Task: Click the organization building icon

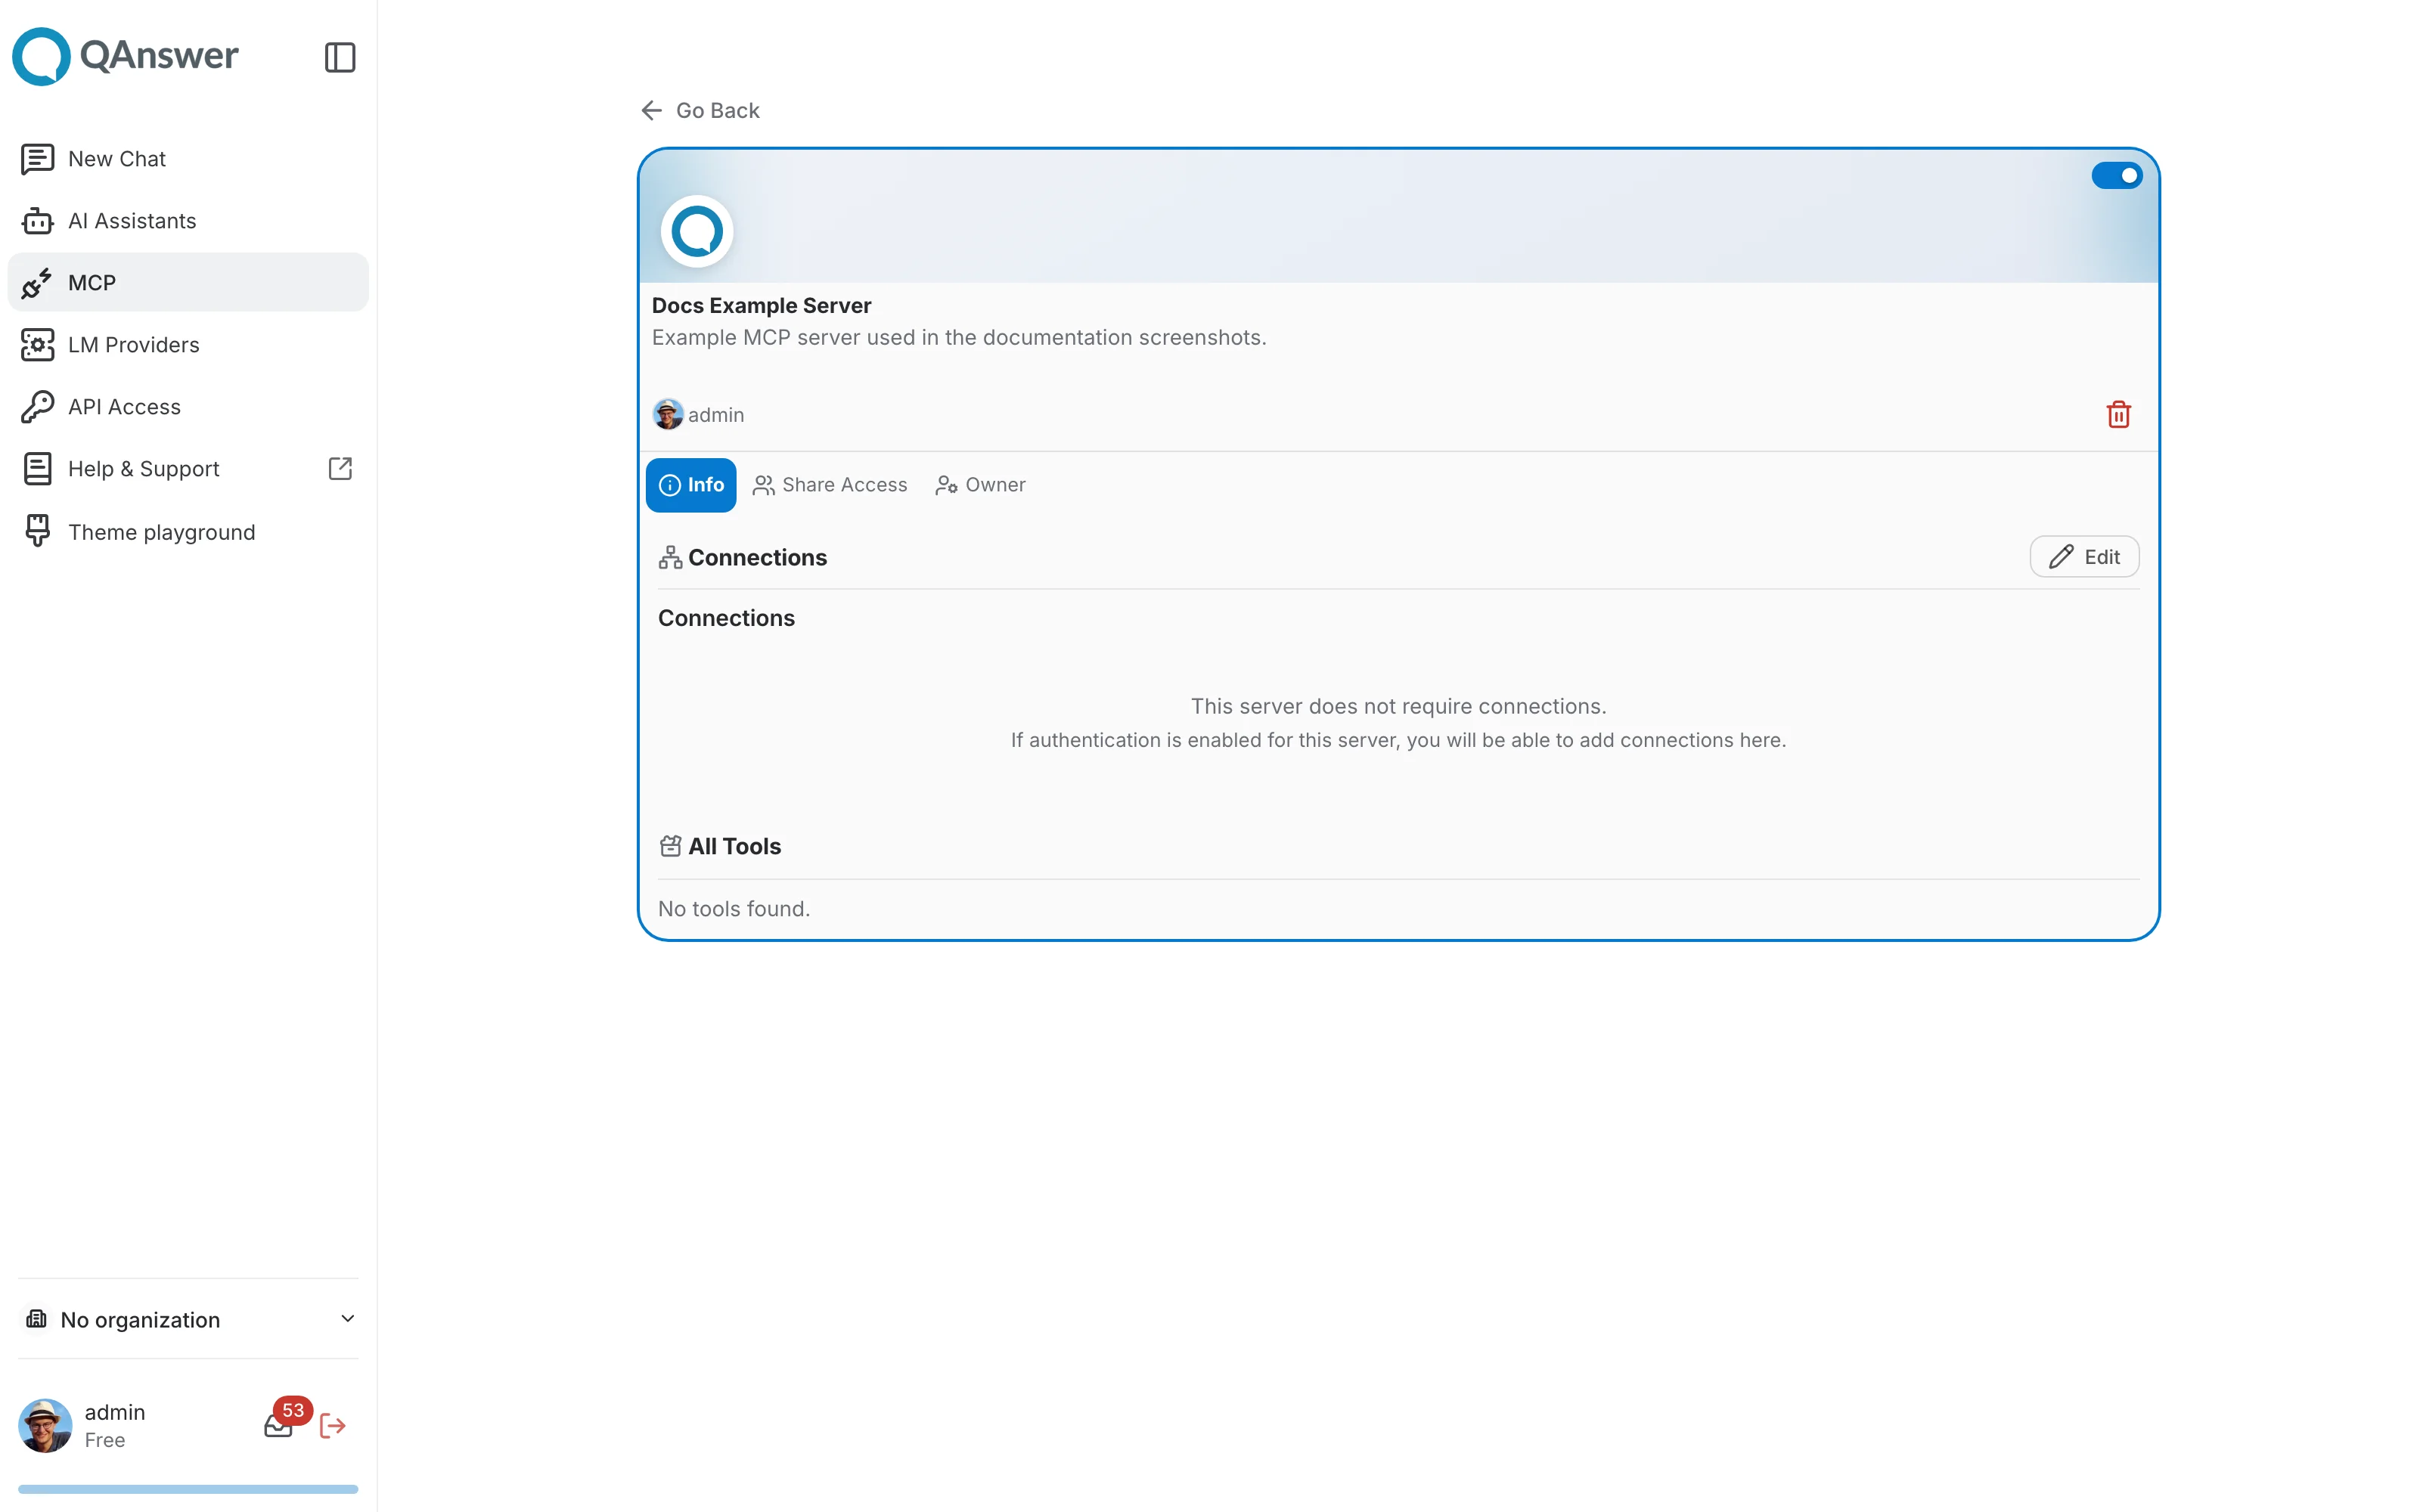Action: tap(37, 1319)
